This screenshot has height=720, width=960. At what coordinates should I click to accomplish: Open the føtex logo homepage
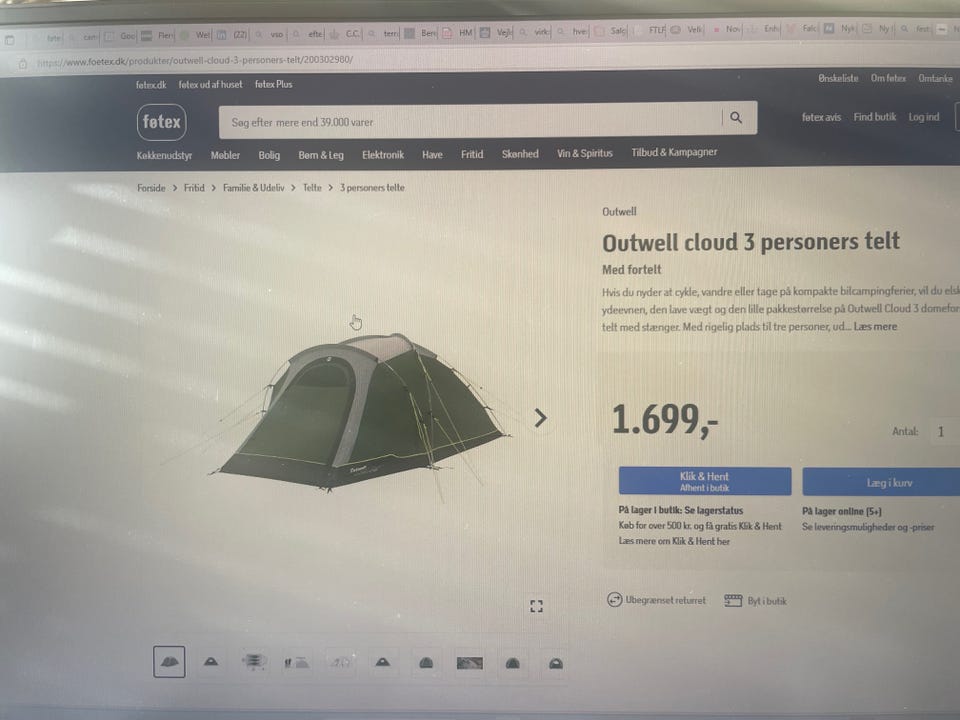pos(162,122)
